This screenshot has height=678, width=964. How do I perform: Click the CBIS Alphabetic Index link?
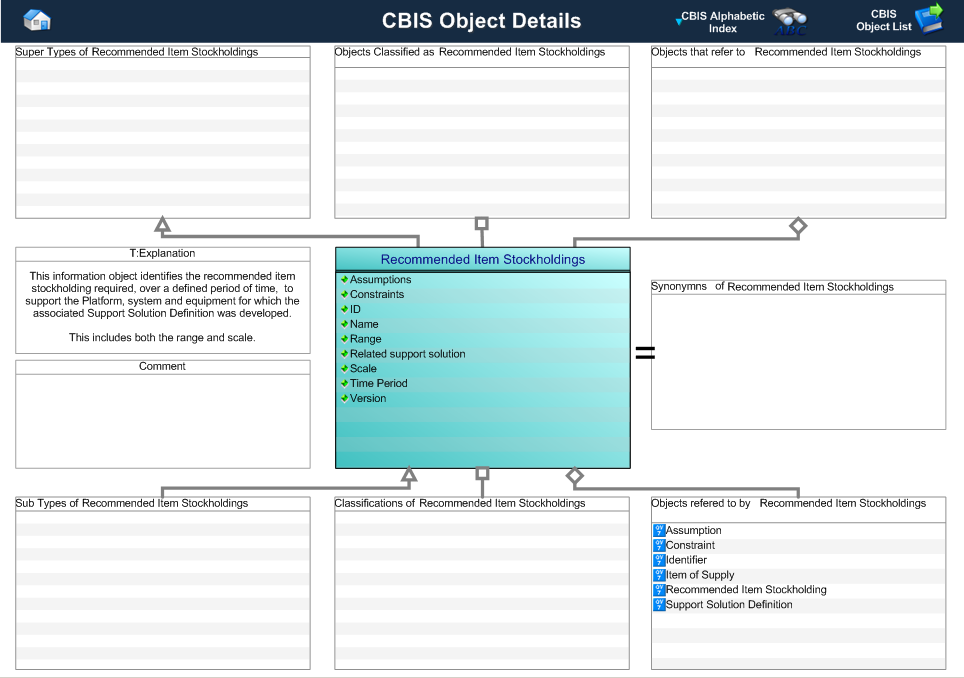[722, 22]
